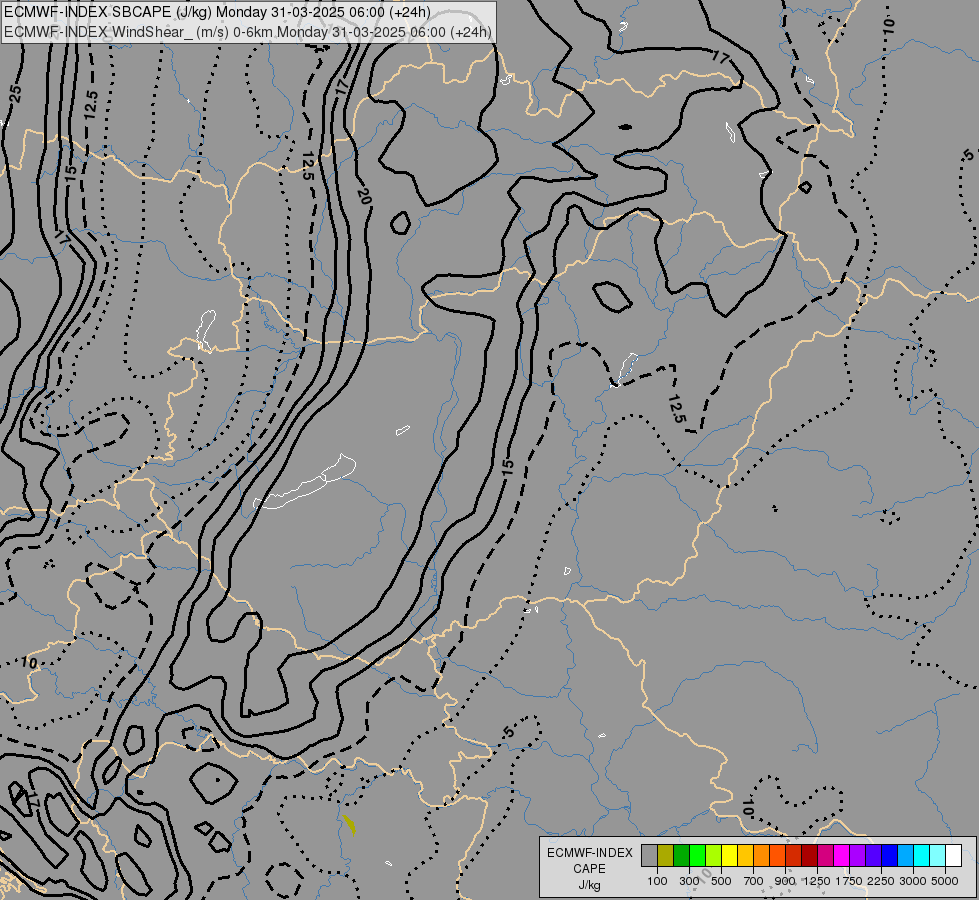Click the 300 legend tick label

pyautogui.click(x=689, y=881)
